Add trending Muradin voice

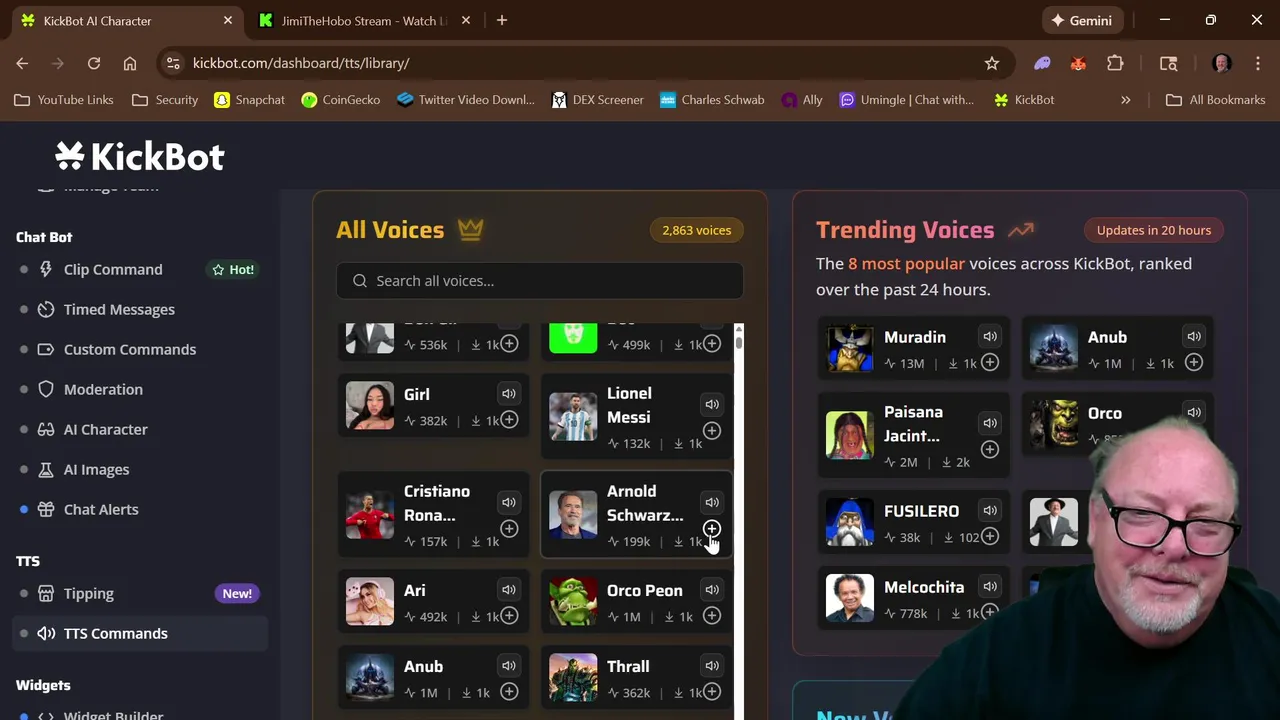[x=990, y=363]
